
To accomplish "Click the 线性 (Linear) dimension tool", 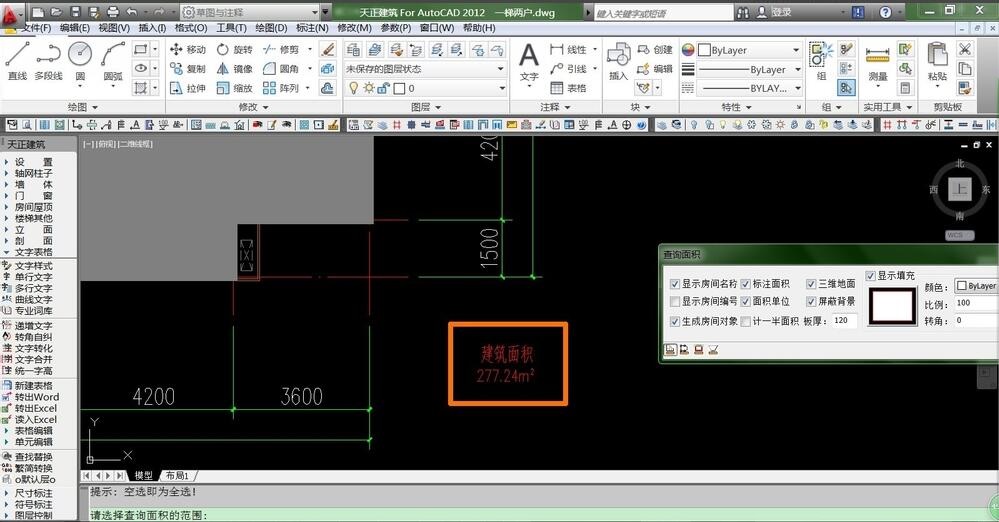I will [568, 49].
